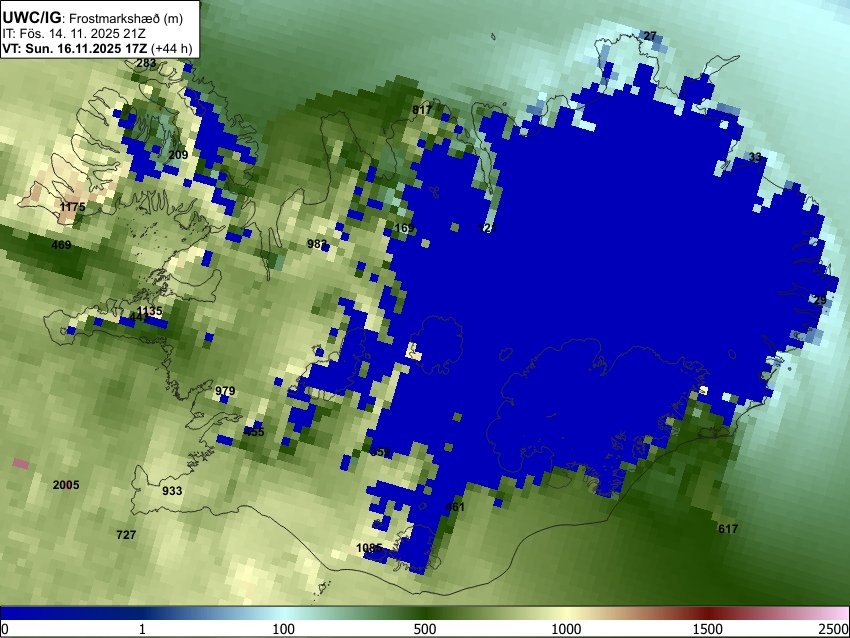Viewport: 850px width, 638px height.
Task: Click the color scale label 500
Action: click(425, 629)
